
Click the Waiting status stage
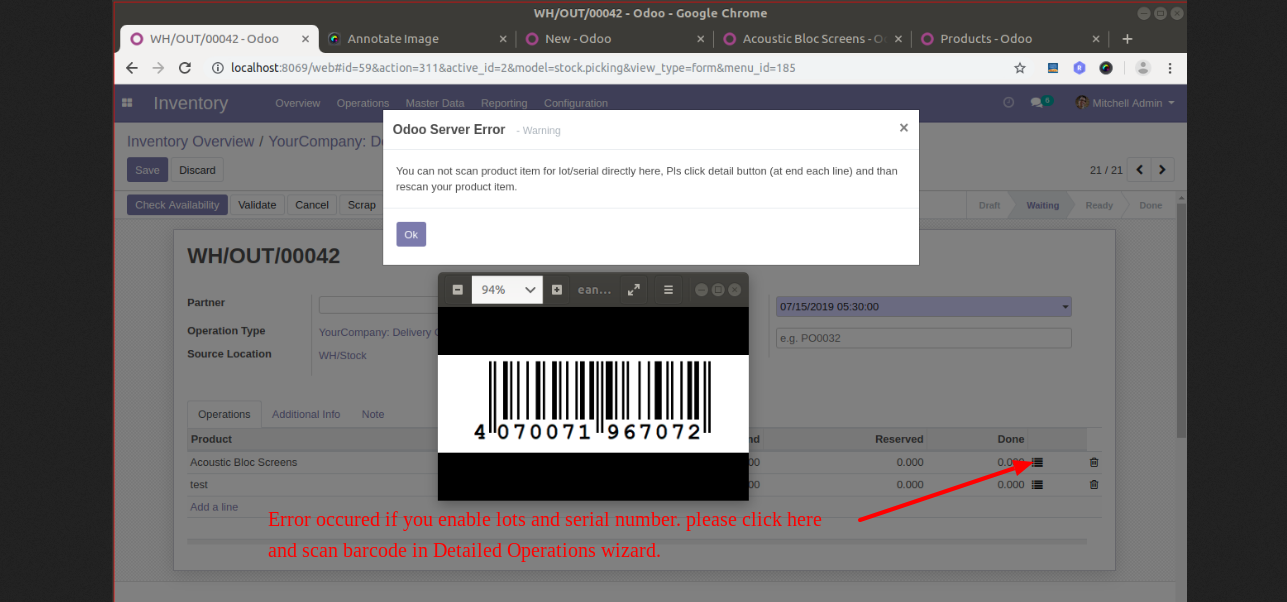click(x=1042, y=205)
